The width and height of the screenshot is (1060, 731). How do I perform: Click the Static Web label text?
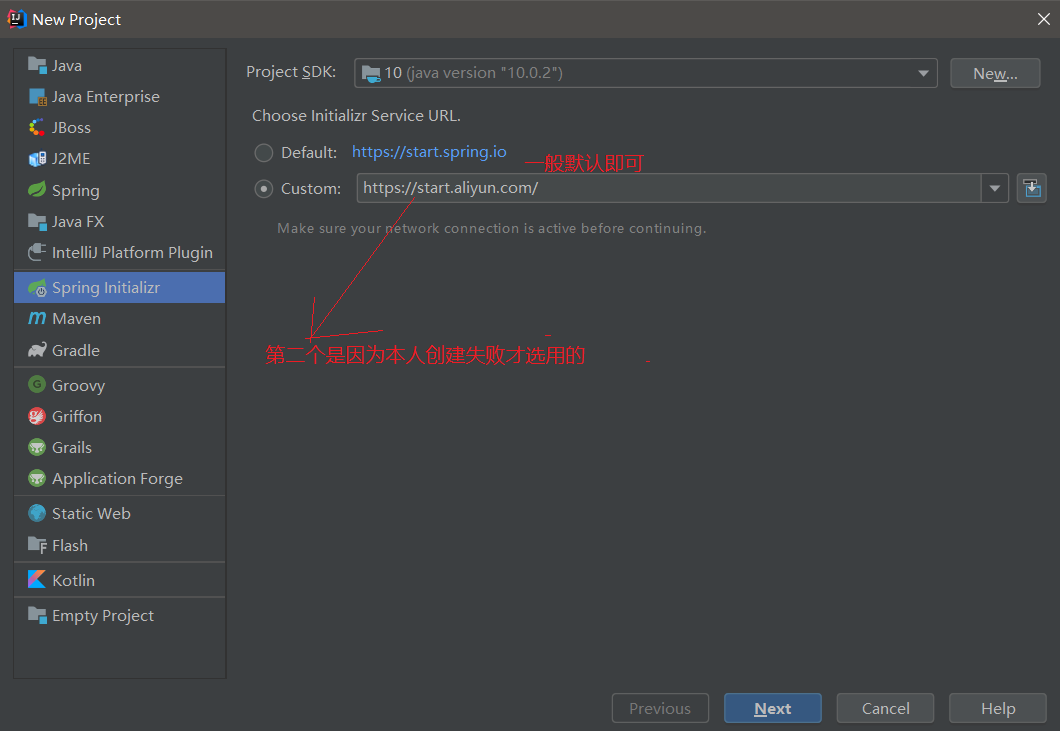(91, 513)
